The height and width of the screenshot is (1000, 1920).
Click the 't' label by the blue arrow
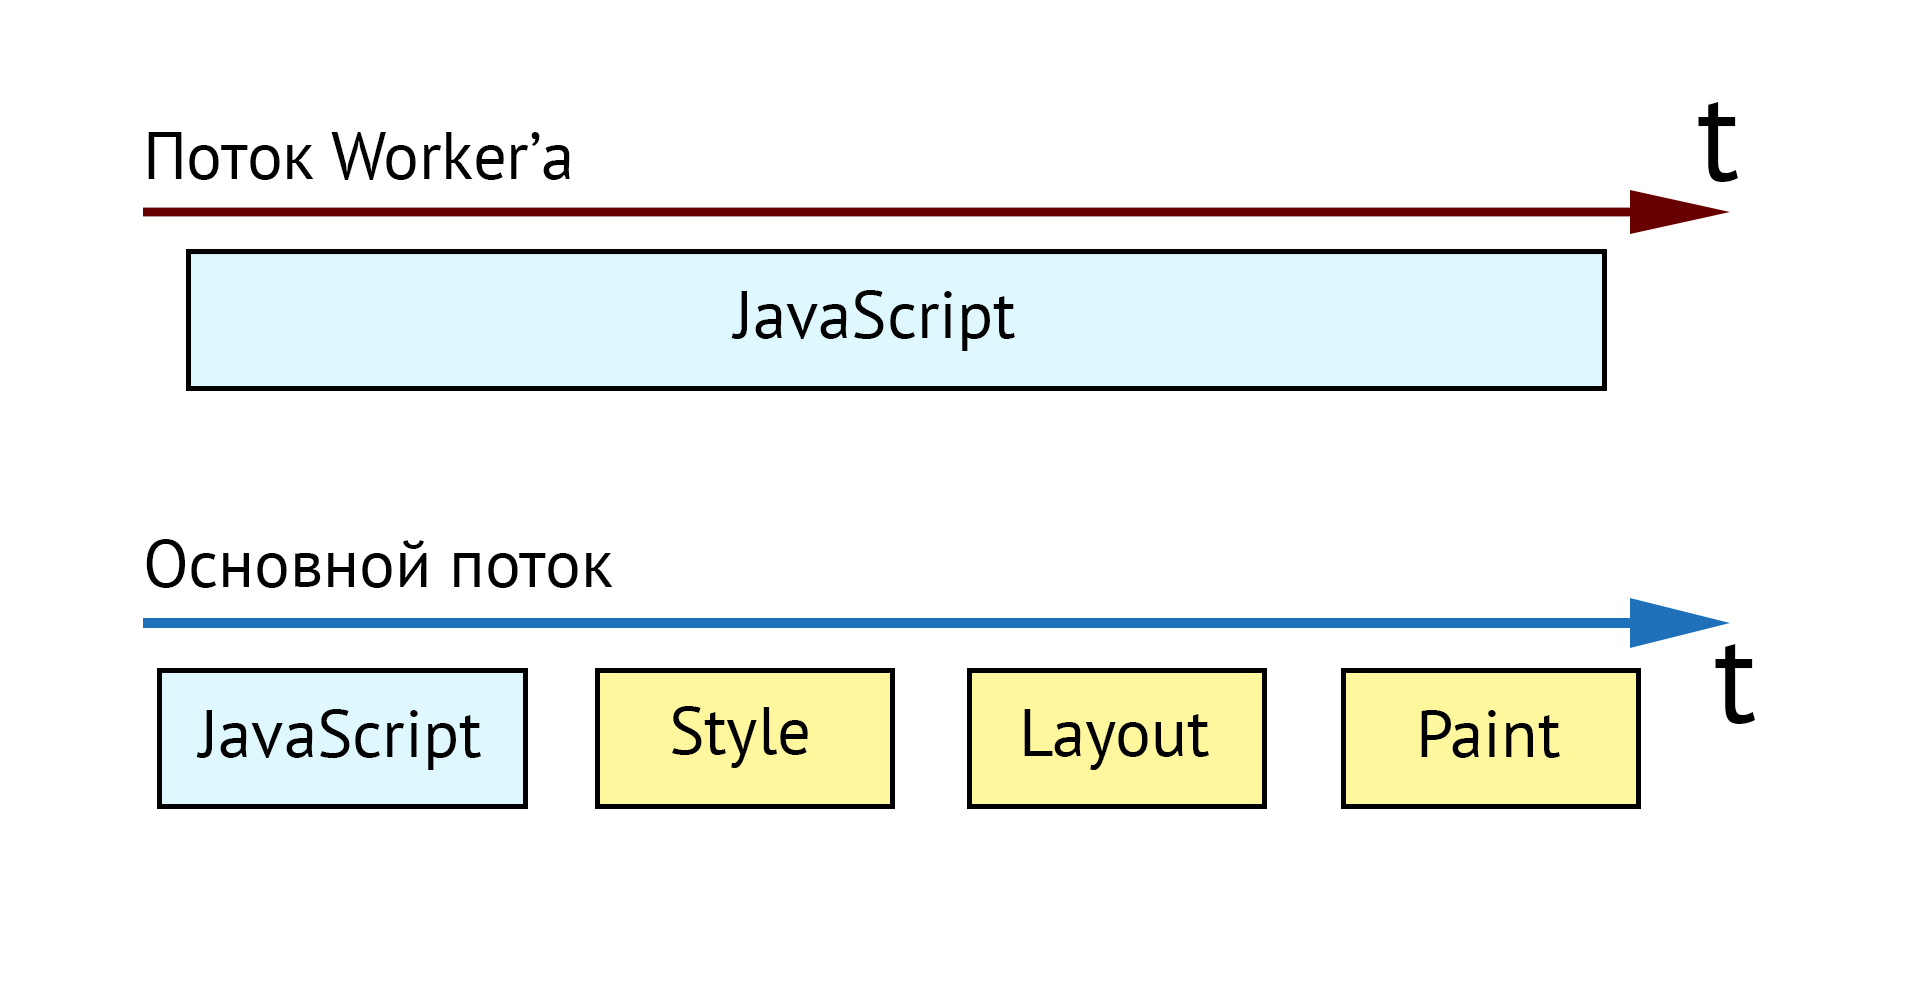(x=1735, y=683)
